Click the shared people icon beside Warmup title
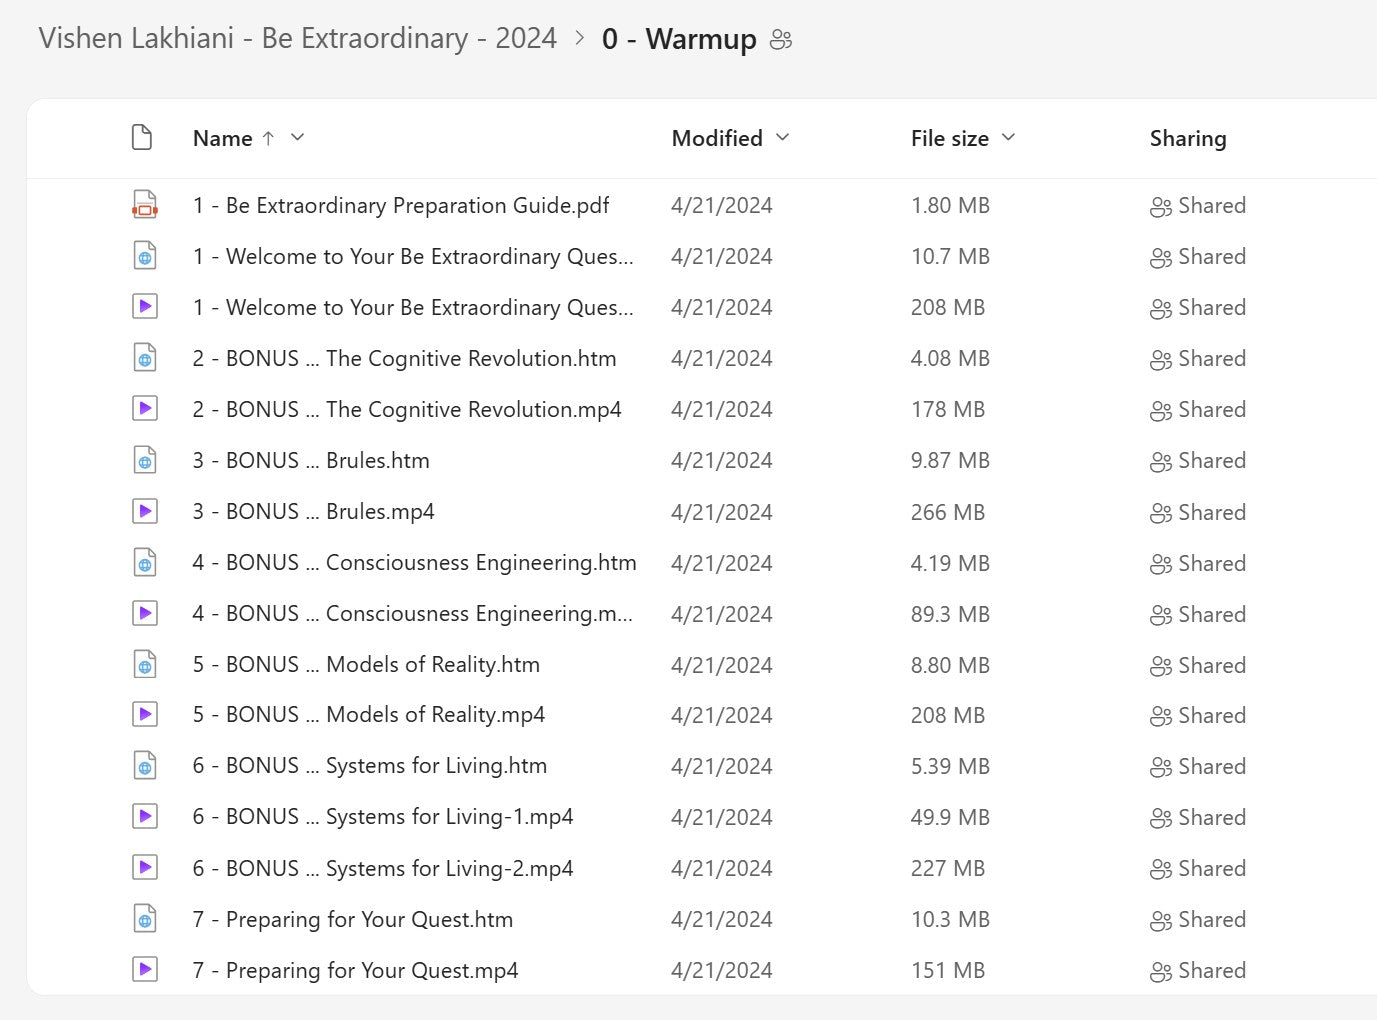The image size is (1377, 1020). coord(781,40)
